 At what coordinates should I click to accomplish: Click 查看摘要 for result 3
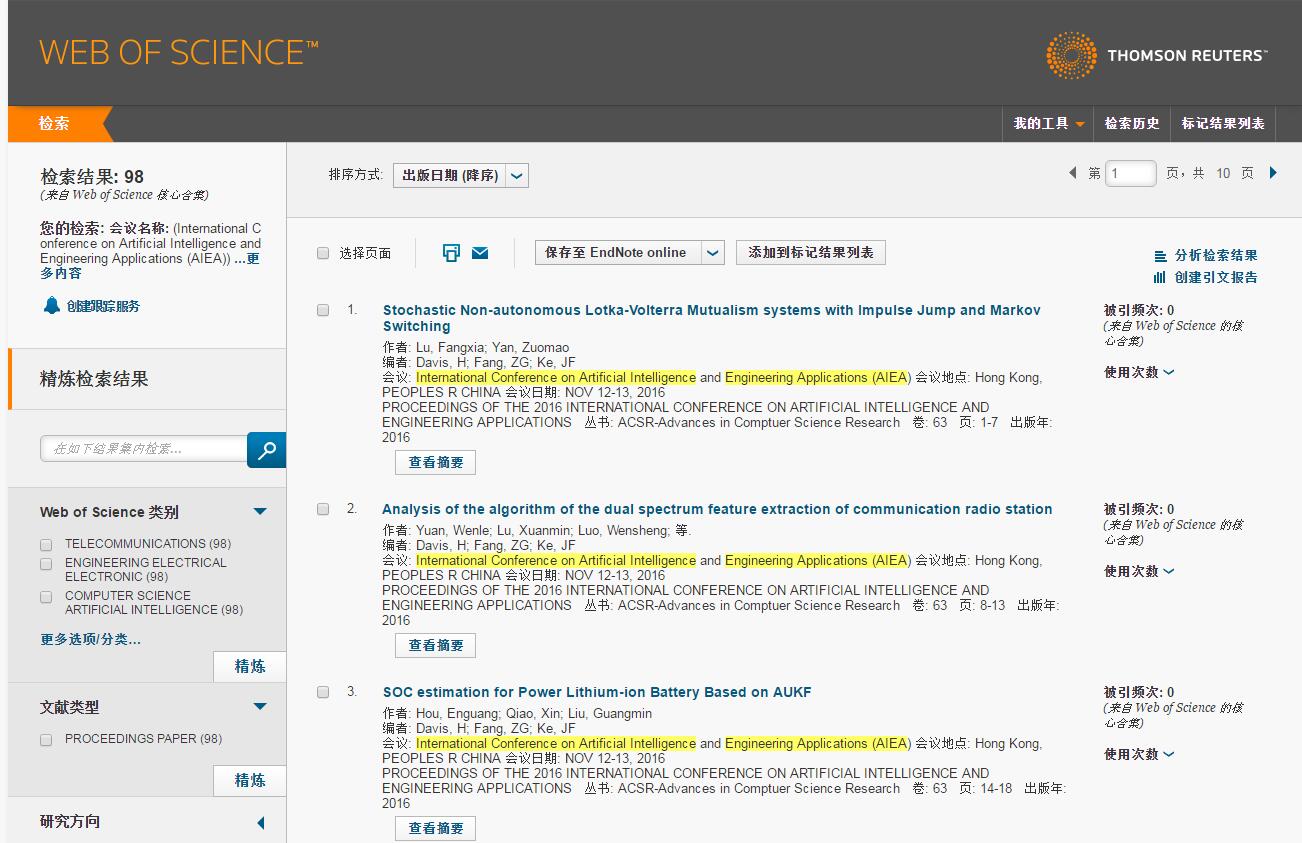pyautogui.click(x=435, y=829)
